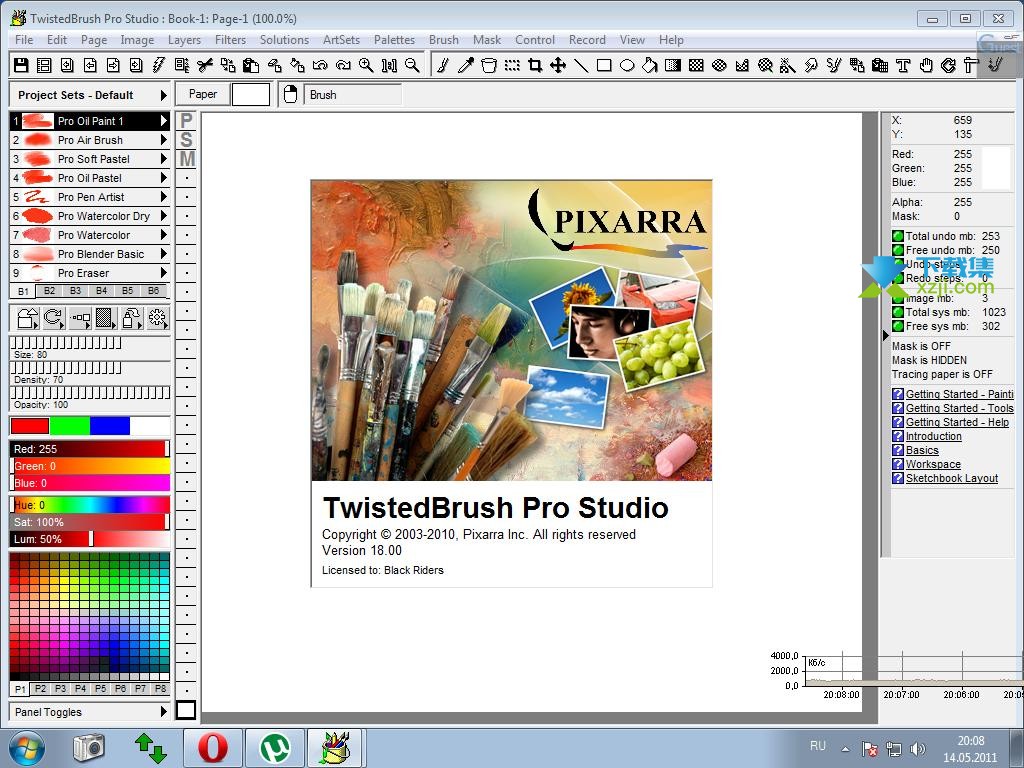This screenshot has height=768, width=1024.
Task: Switch to the P4 palette tab
Action: pos(80,688)
